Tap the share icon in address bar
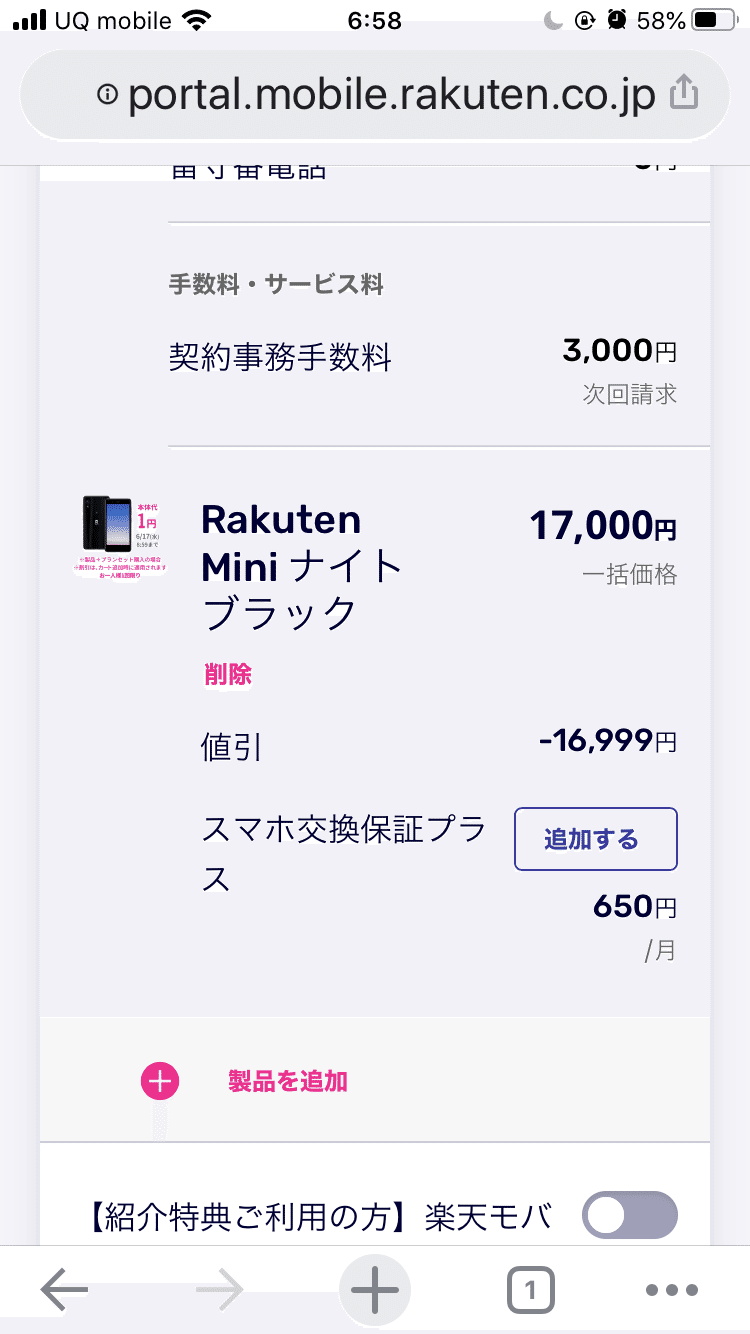The height and width of the screenshot is (1334, 750). [683, 94]
